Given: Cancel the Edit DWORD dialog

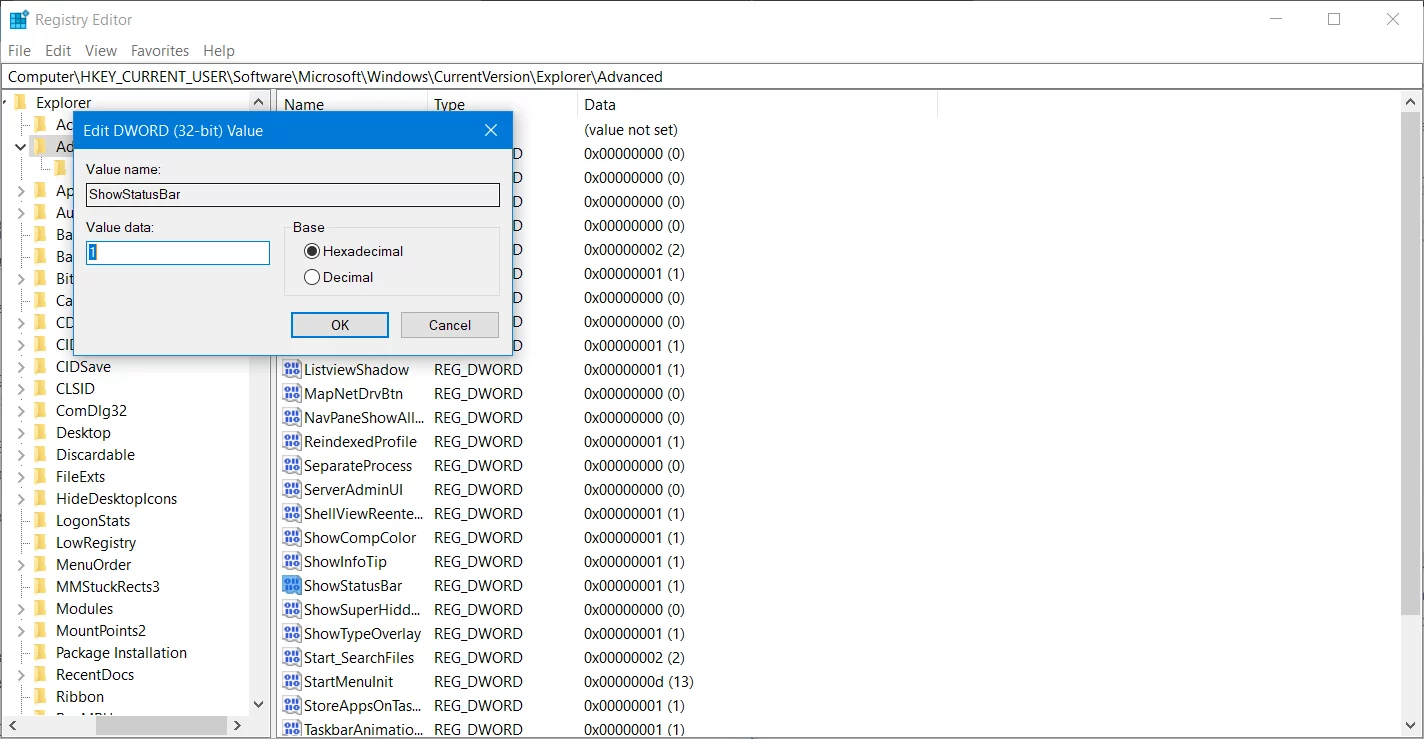Looking at the screenshot, I should (450, 325).
